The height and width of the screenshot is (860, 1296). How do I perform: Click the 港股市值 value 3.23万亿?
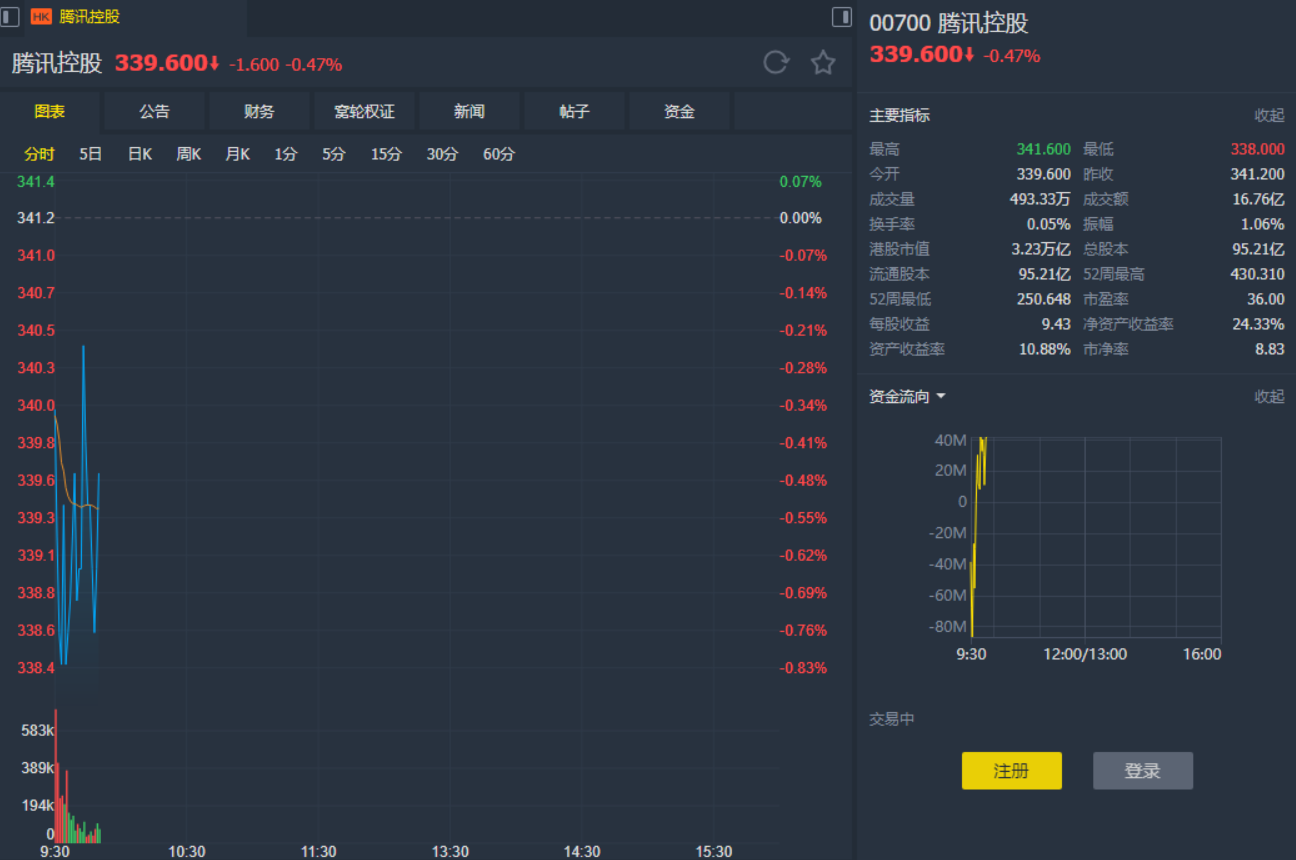1041,249
